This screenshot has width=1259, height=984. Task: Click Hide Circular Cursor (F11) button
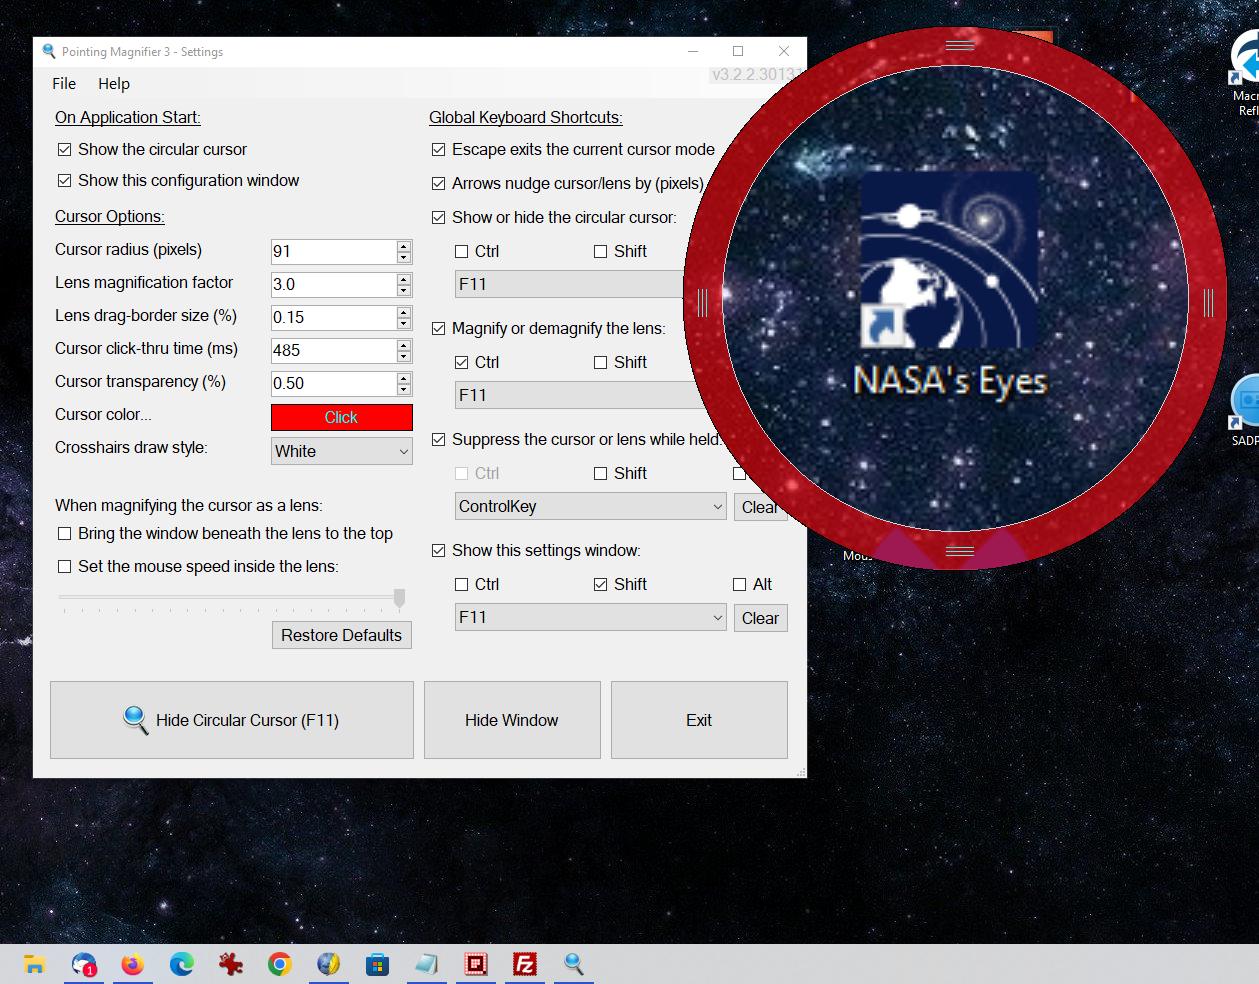[232, 720]
